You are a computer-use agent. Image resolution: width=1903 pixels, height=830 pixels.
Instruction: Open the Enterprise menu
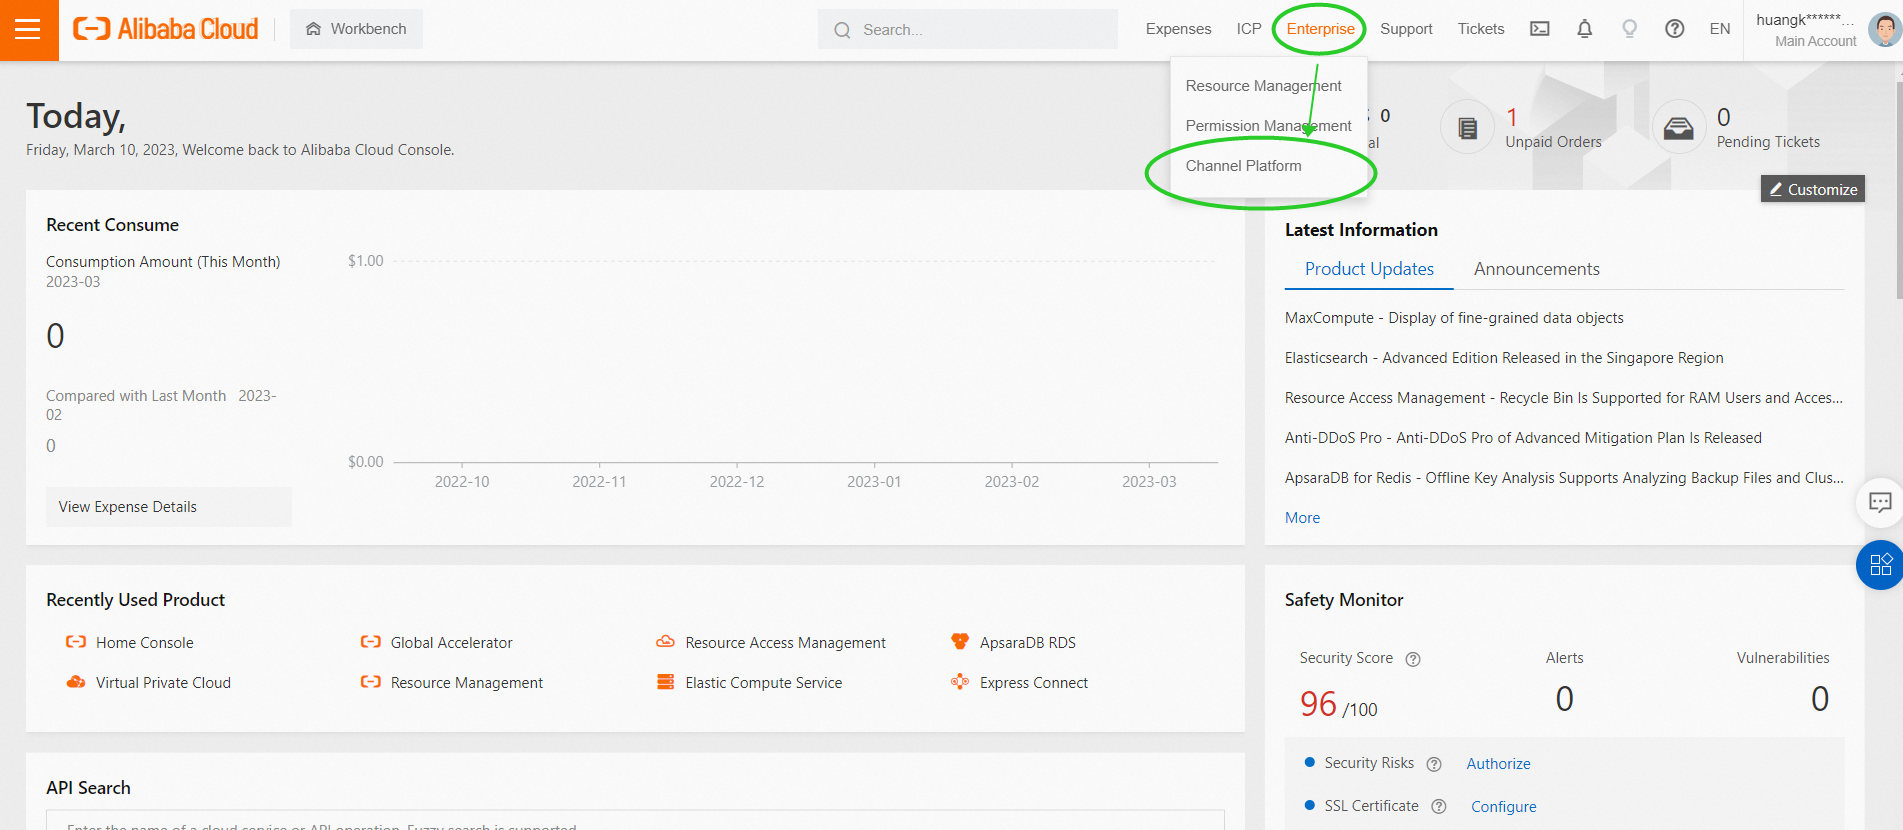point(1320,29)
